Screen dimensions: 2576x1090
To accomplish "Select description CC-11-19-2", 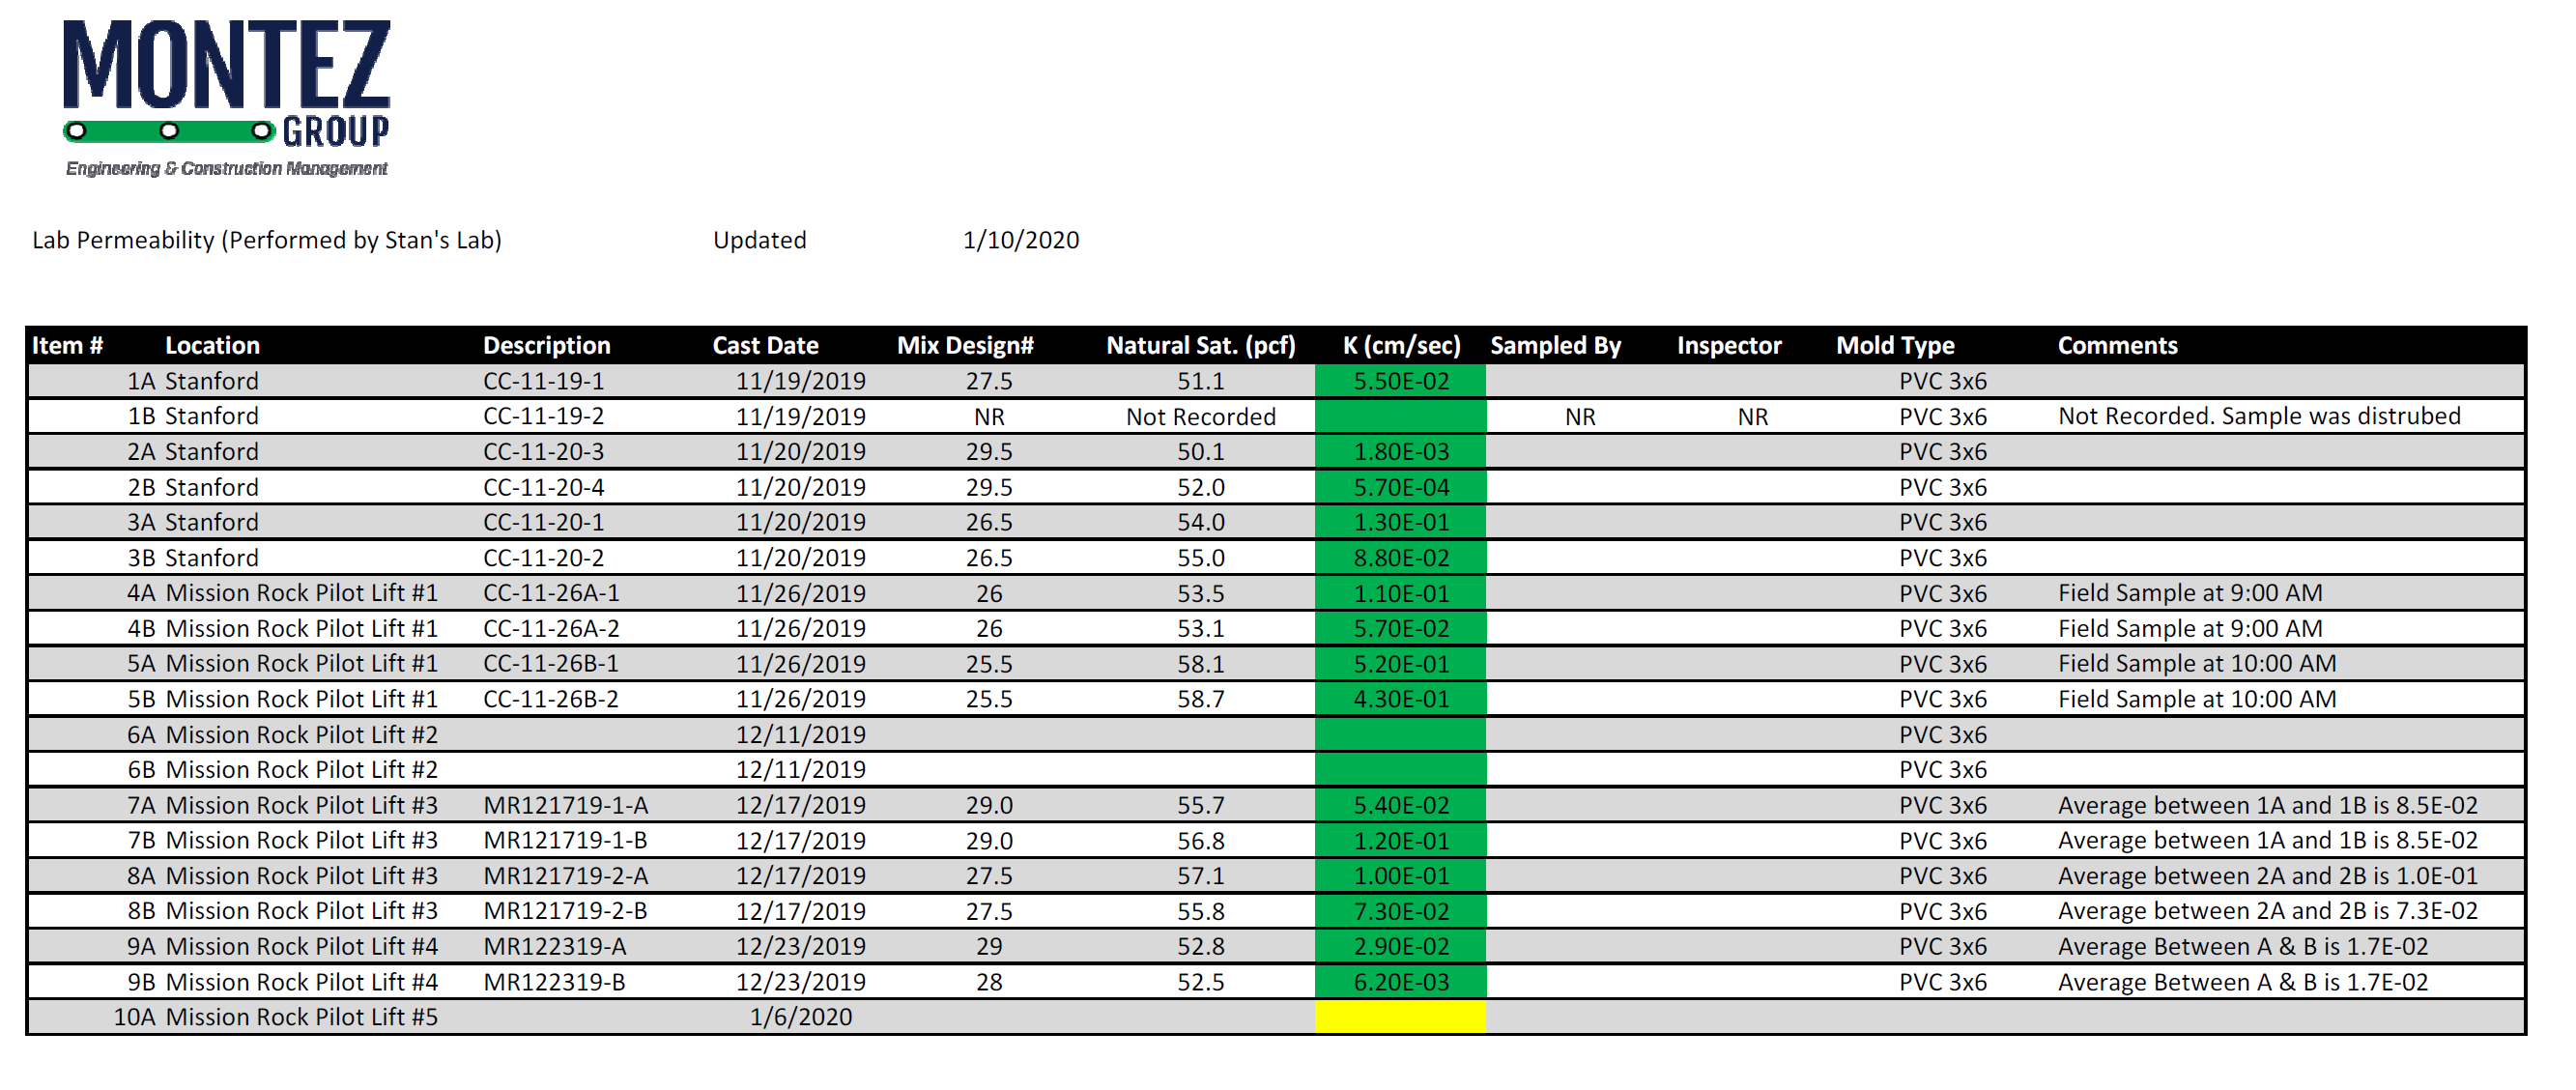I will coord(544,417).
